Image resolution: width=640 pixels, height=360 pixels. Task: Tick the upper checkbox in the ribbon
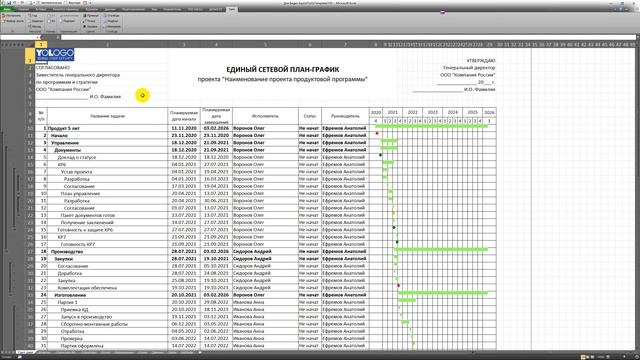[49, 16]
